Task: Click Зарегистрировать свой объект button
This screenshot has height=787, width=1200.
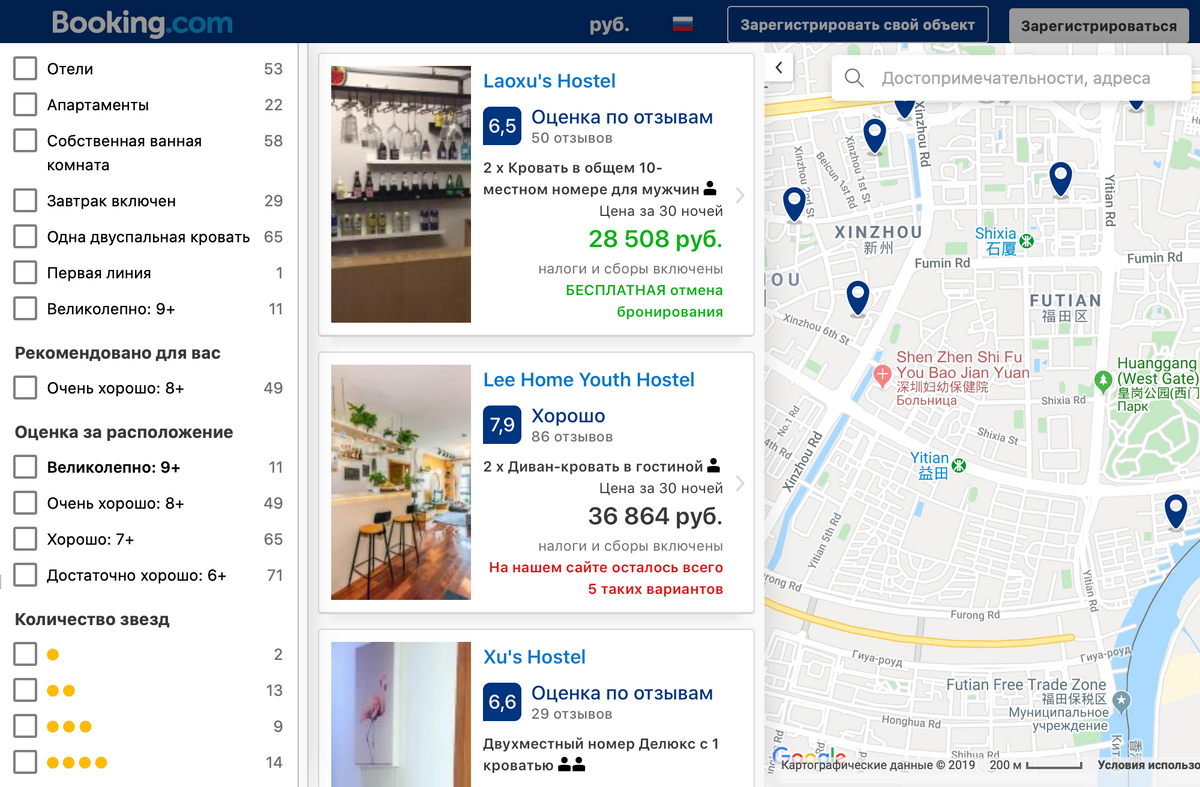Action: 857,25
